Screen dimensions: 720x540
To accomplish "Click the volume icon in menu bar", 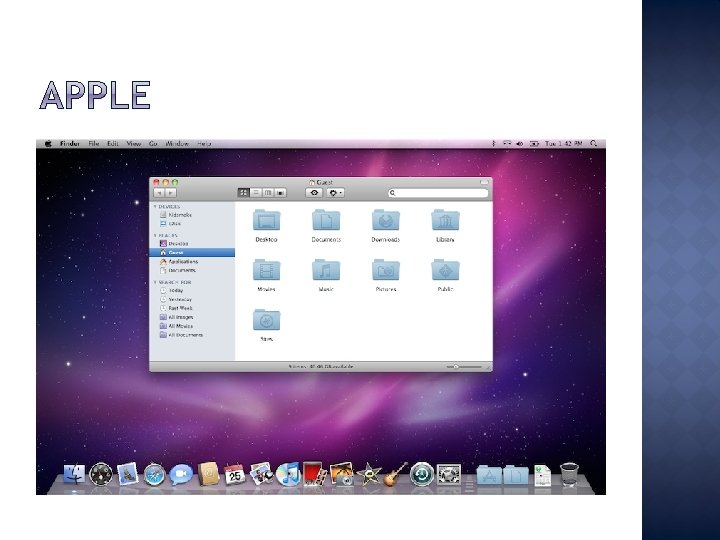I will (520, 144).
